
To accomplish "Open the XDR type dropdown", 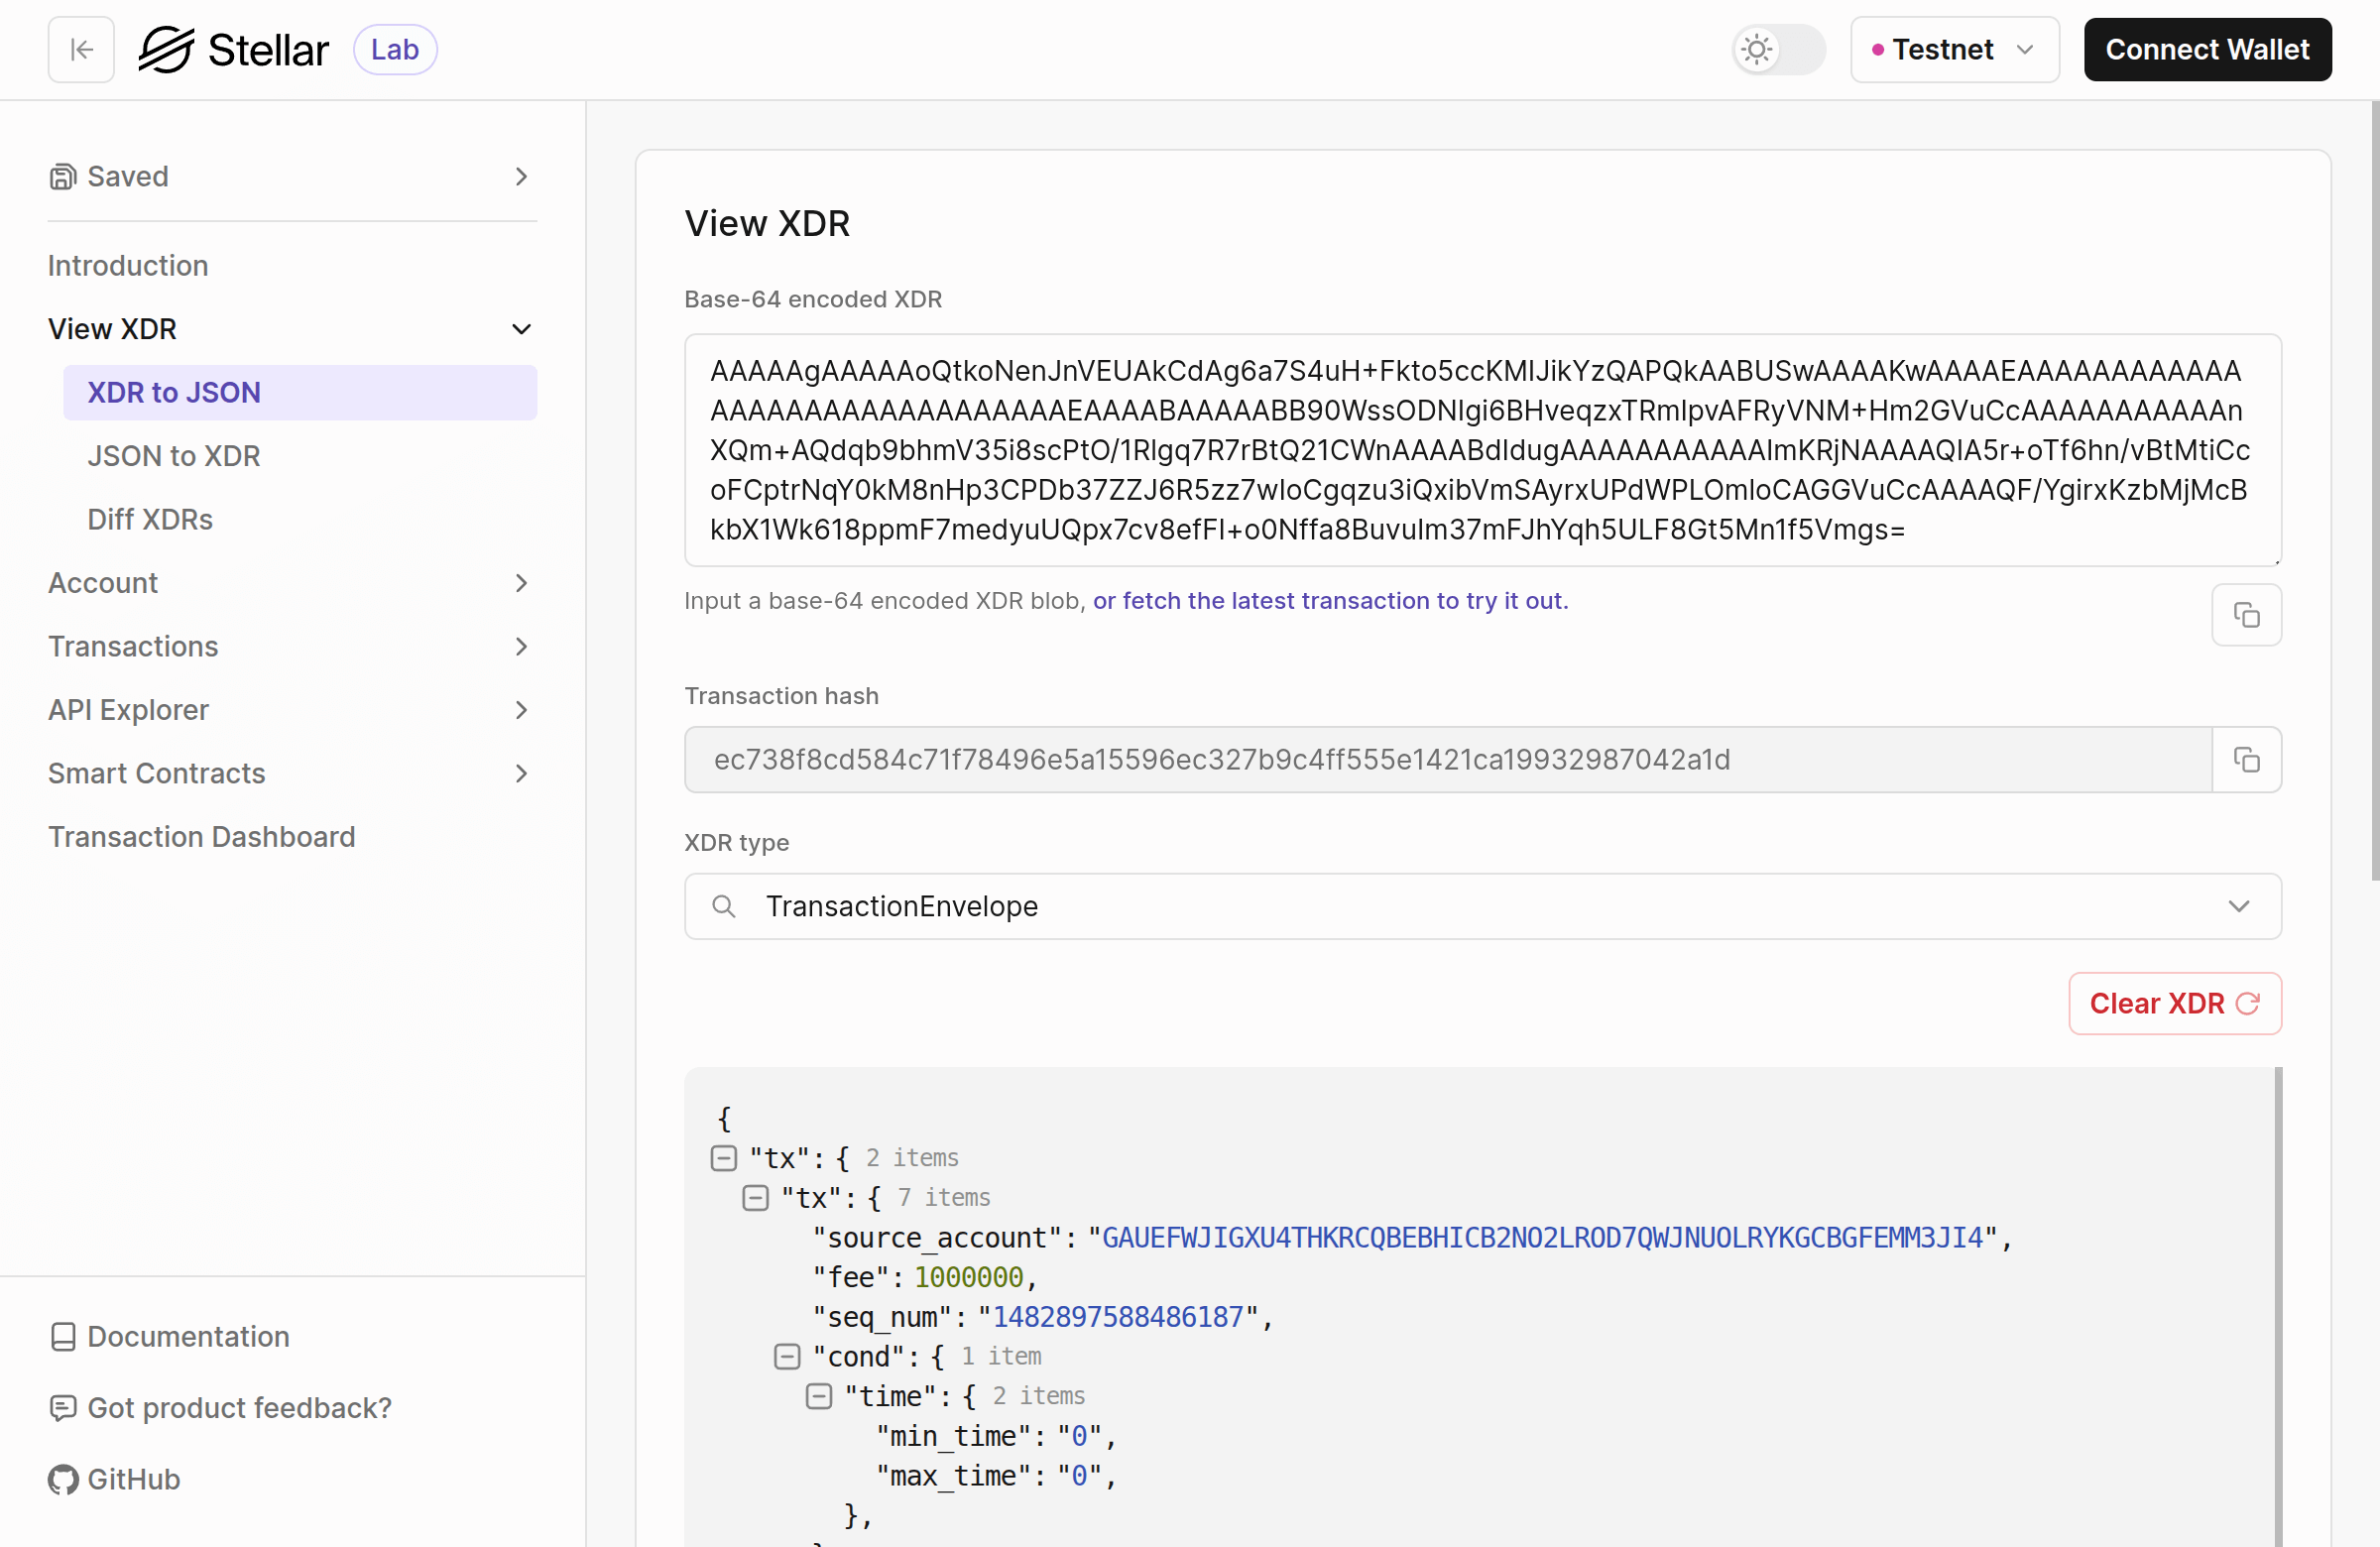I will click(x=2240, y=906).
